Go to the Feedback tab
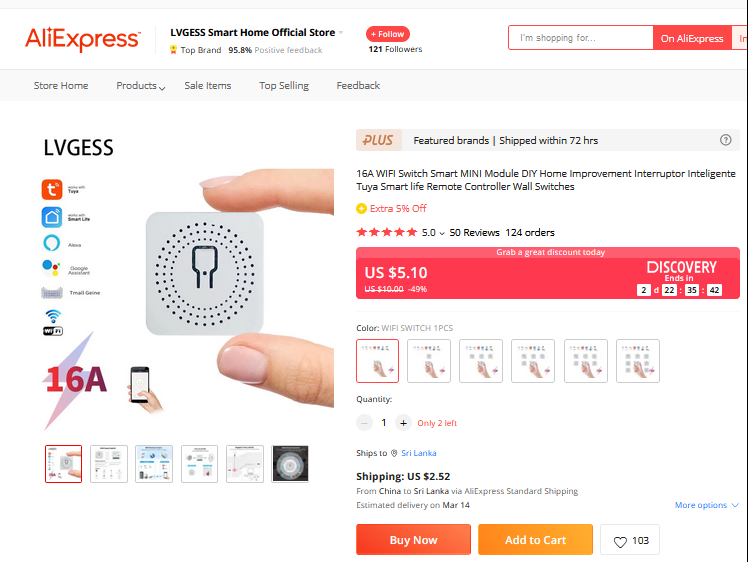Image resolution: width=748 pixels, height=562 pixels. click(x=358, y=86)
